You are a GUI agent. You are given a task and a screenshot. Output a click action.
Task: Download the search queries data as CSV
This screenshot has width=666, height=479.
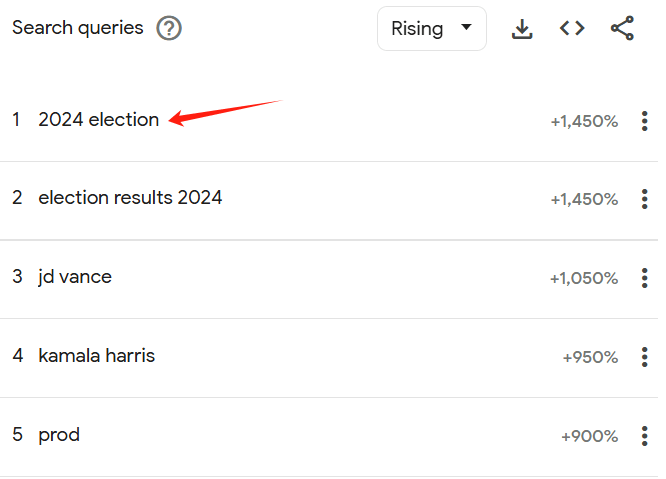point(522,29)
